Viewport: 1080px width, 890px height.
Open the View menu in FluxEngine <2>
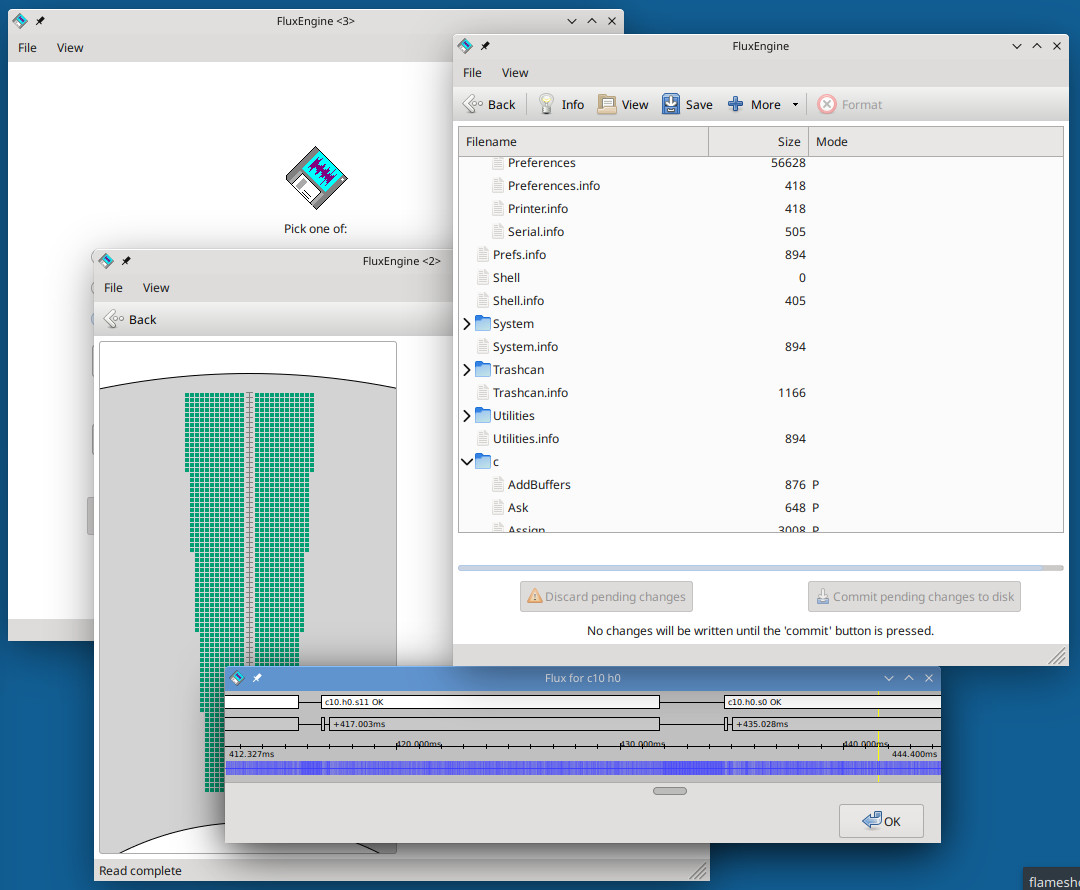click(x=156, y=287)
